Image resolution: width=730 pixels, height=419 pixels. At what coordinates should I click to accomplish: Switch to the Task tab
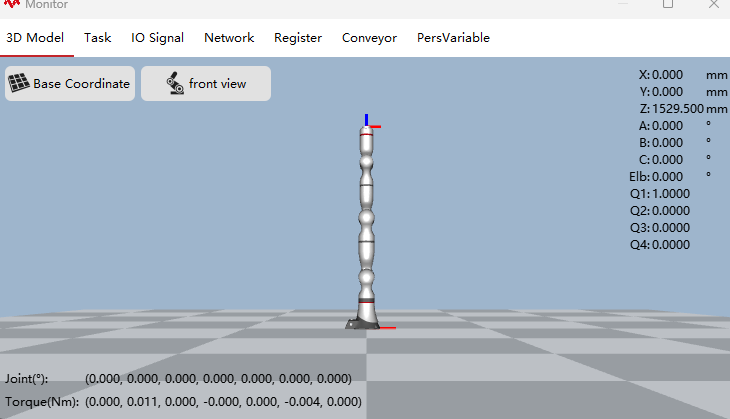coord(97,38)
